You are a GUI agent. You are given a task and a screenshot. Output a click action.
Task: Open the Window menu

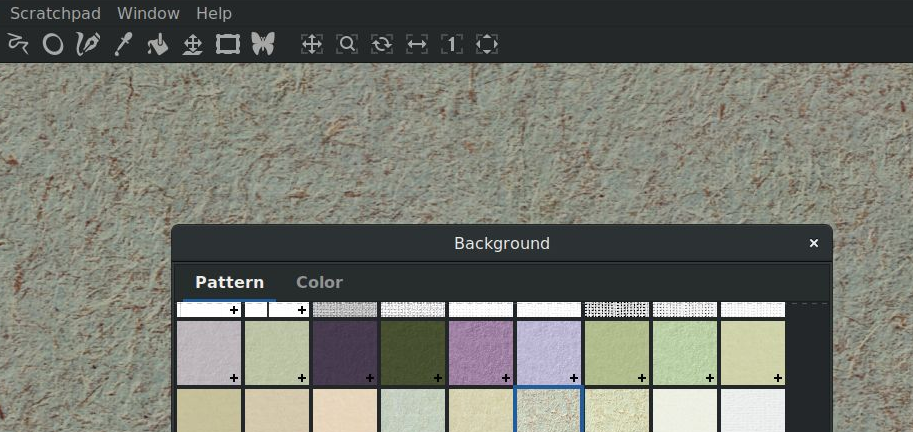coord(148,13)
